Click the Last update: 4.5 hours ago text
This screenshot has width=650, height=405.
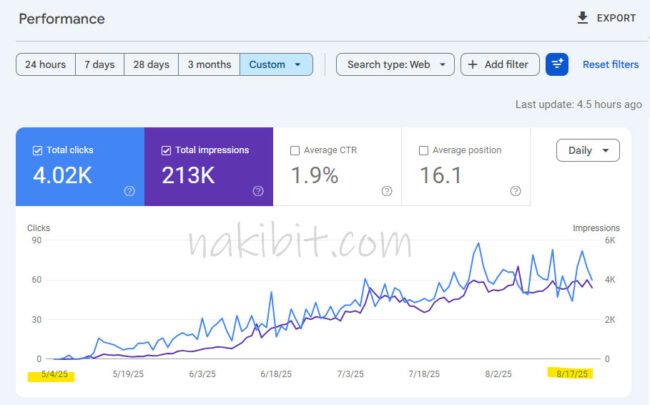[579, 104]
